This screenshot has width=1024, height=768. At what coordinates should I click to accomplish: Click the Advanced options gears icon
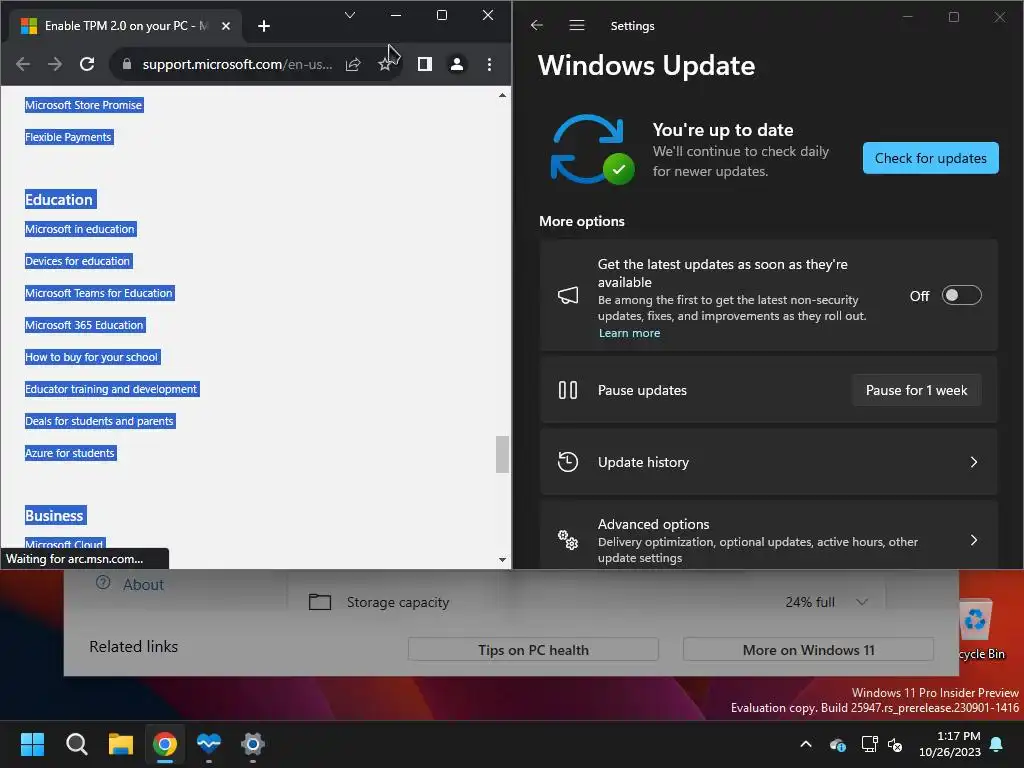coord(568,540)
